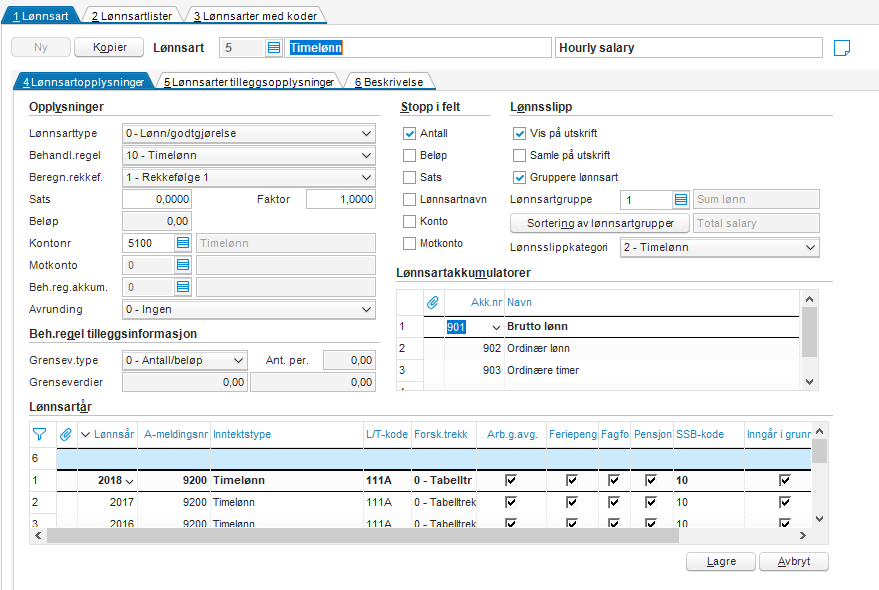Screen dimensions: 879x590
Task: Tick the Konto stop checkbox
Action: click(x=410, y=222)
